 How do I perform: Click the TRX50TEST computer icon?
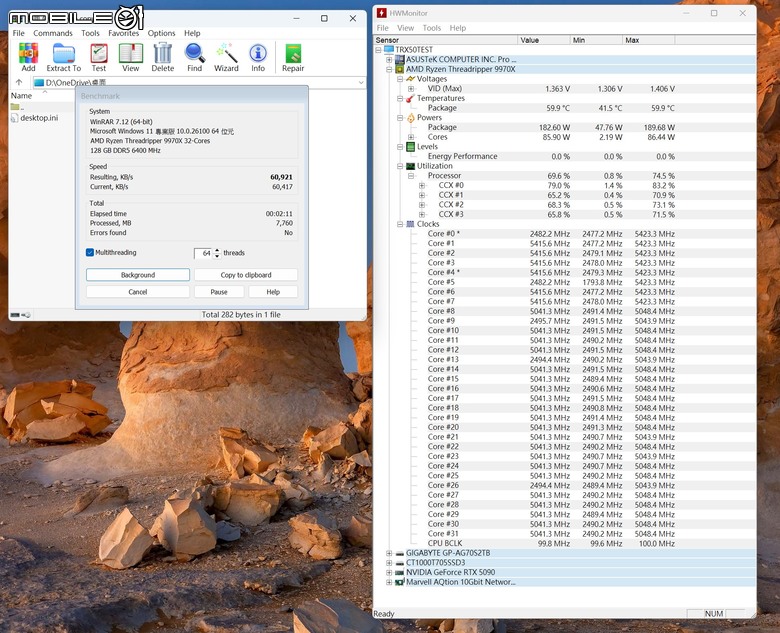pyautogui.click(x=389, y=49)
